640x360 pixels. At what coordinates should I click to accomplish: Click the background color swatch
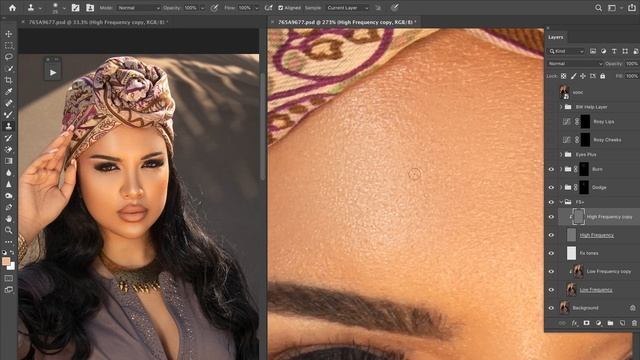tap(12, 267)
